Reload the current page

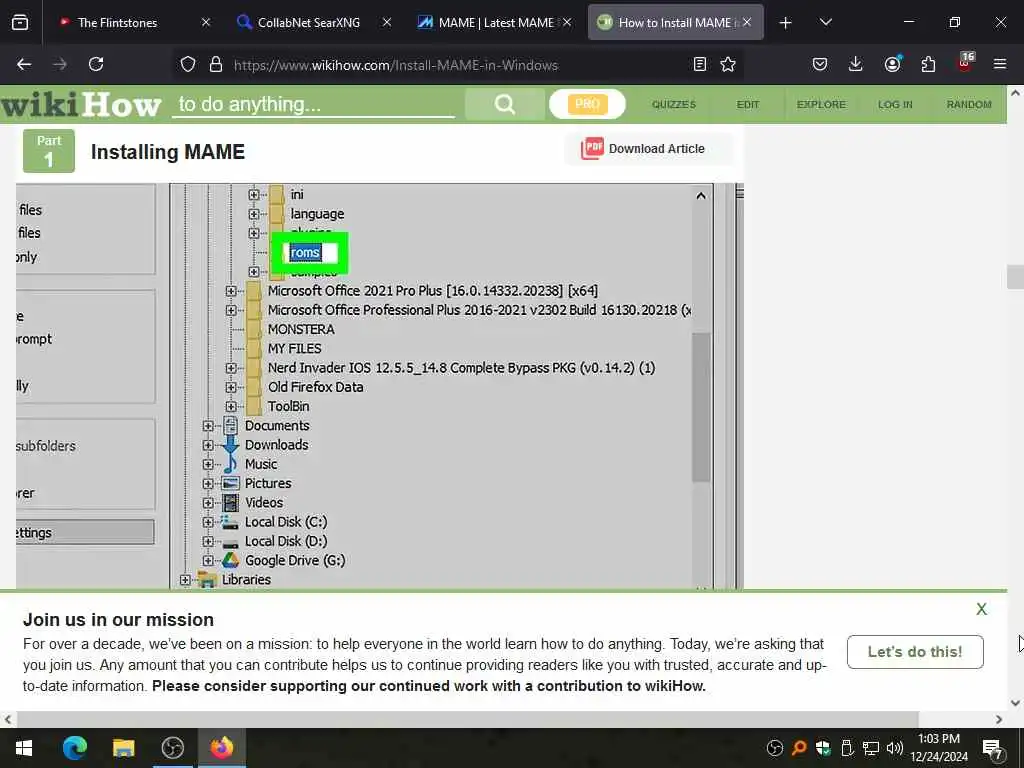point(96,64)
